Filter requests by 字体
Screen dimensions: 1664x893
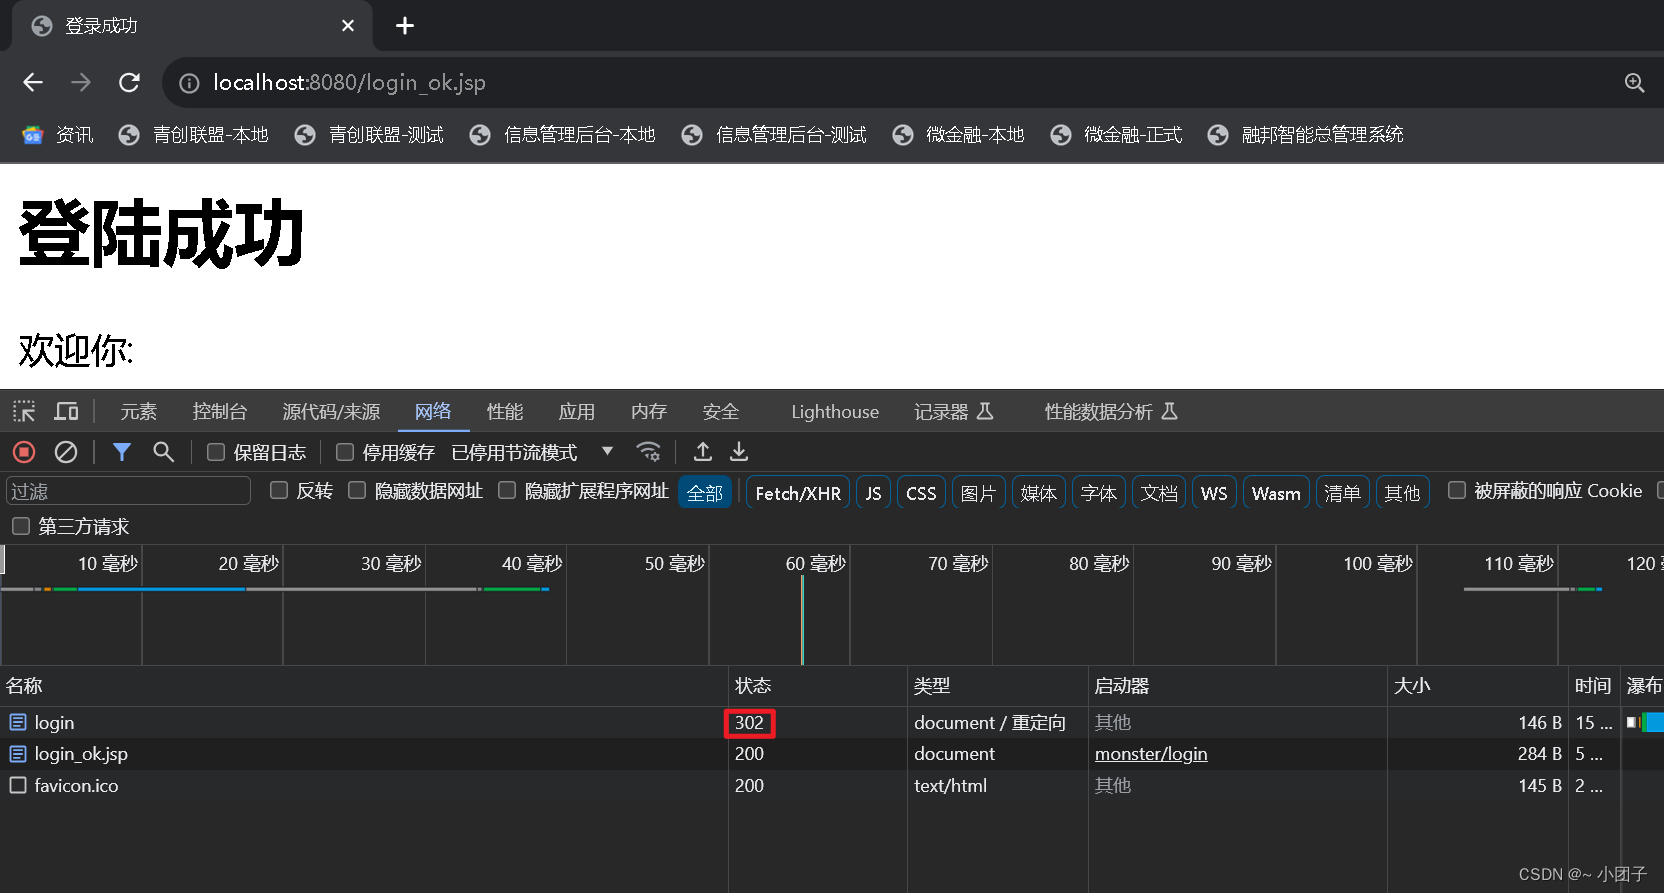[x=1098, y=492]
